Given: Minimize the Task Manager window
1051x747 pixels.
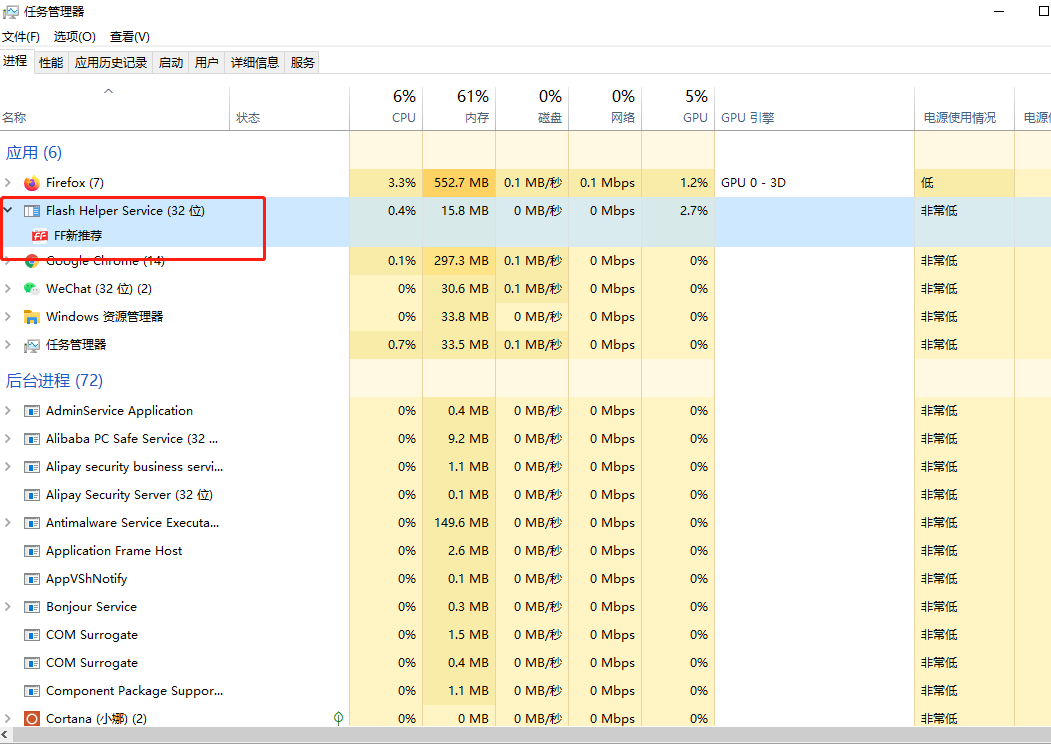Looking at the screenshot, I should coord(999,11).
